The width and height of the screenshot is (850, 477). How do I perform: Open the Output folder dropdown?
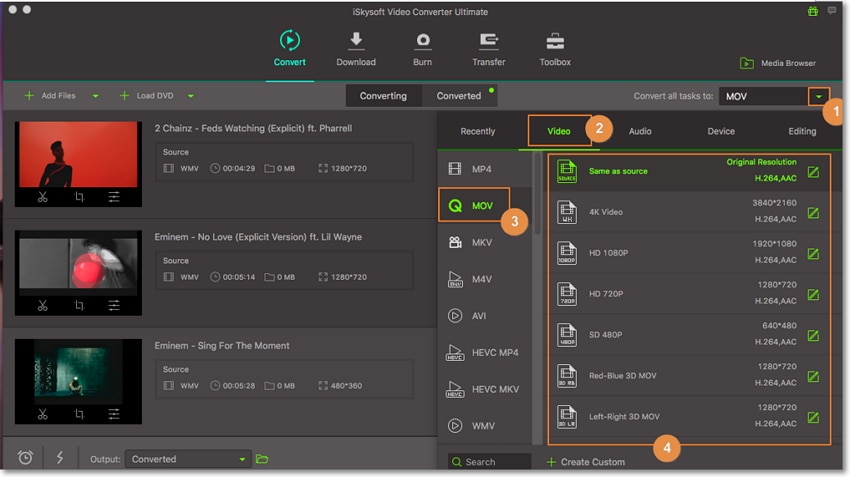tap(188, 459)
